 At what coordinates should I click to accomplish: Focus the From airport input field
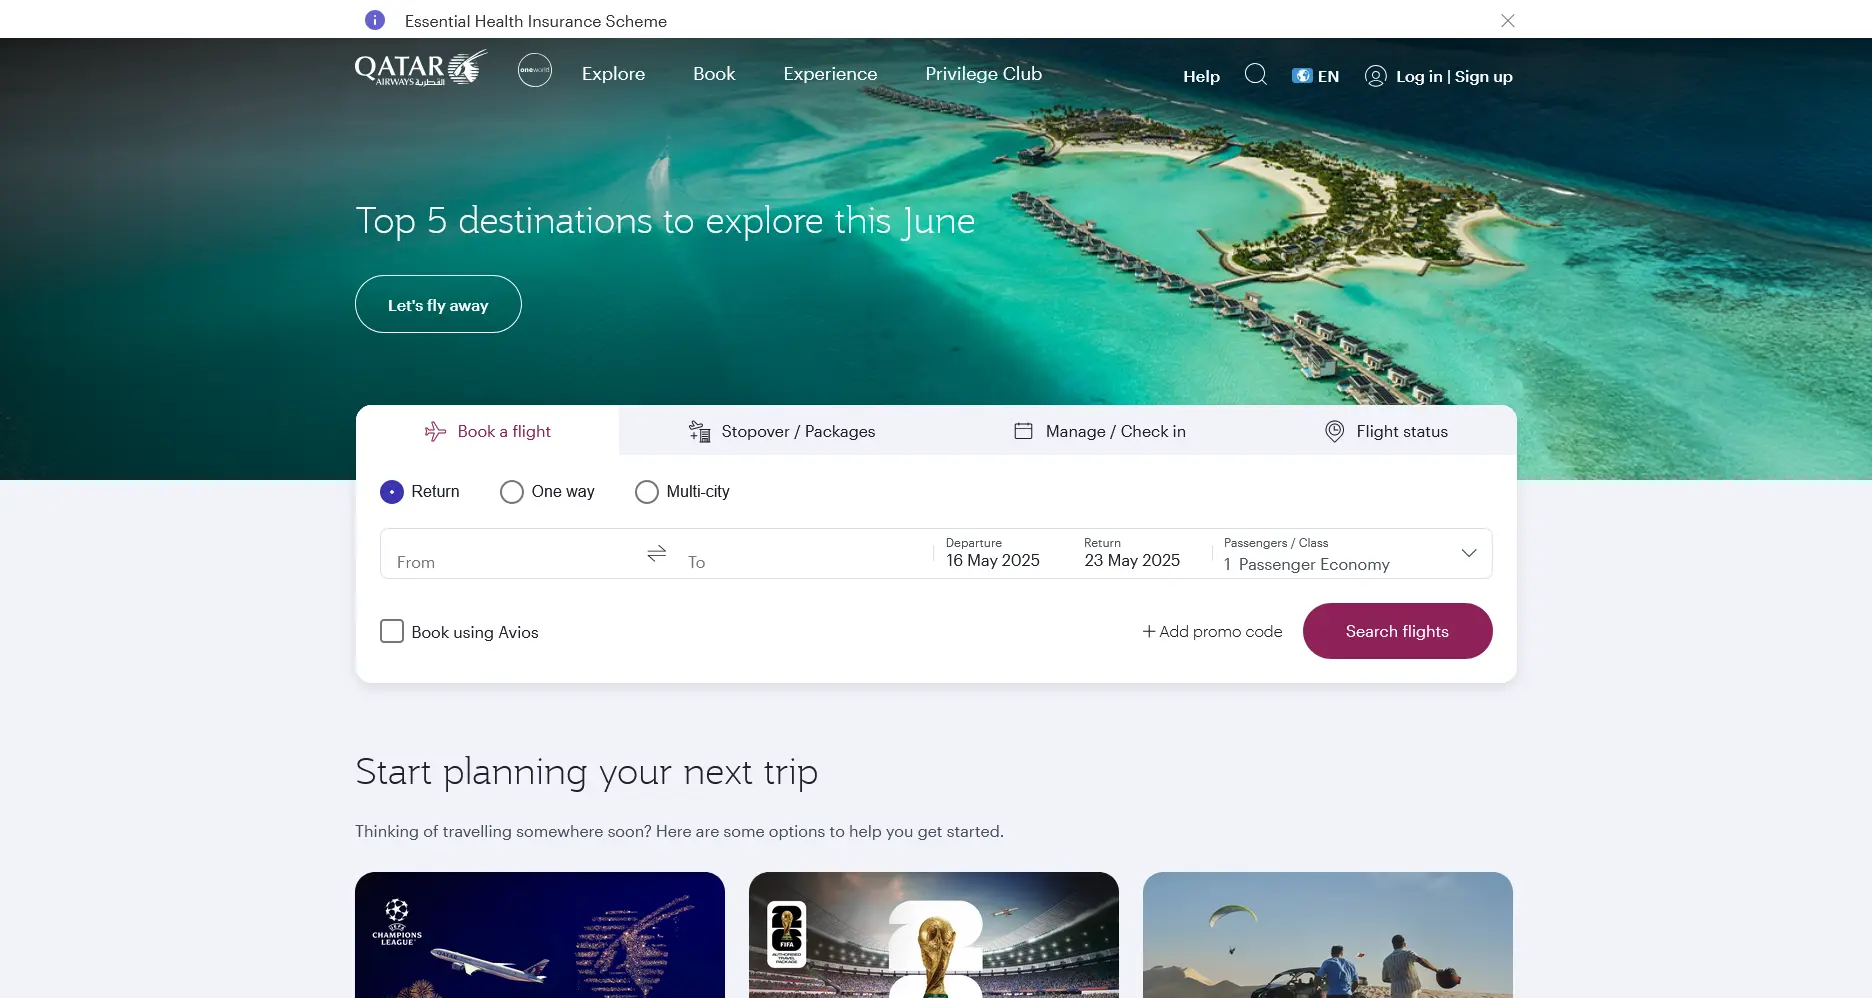(x=512, y=554)
